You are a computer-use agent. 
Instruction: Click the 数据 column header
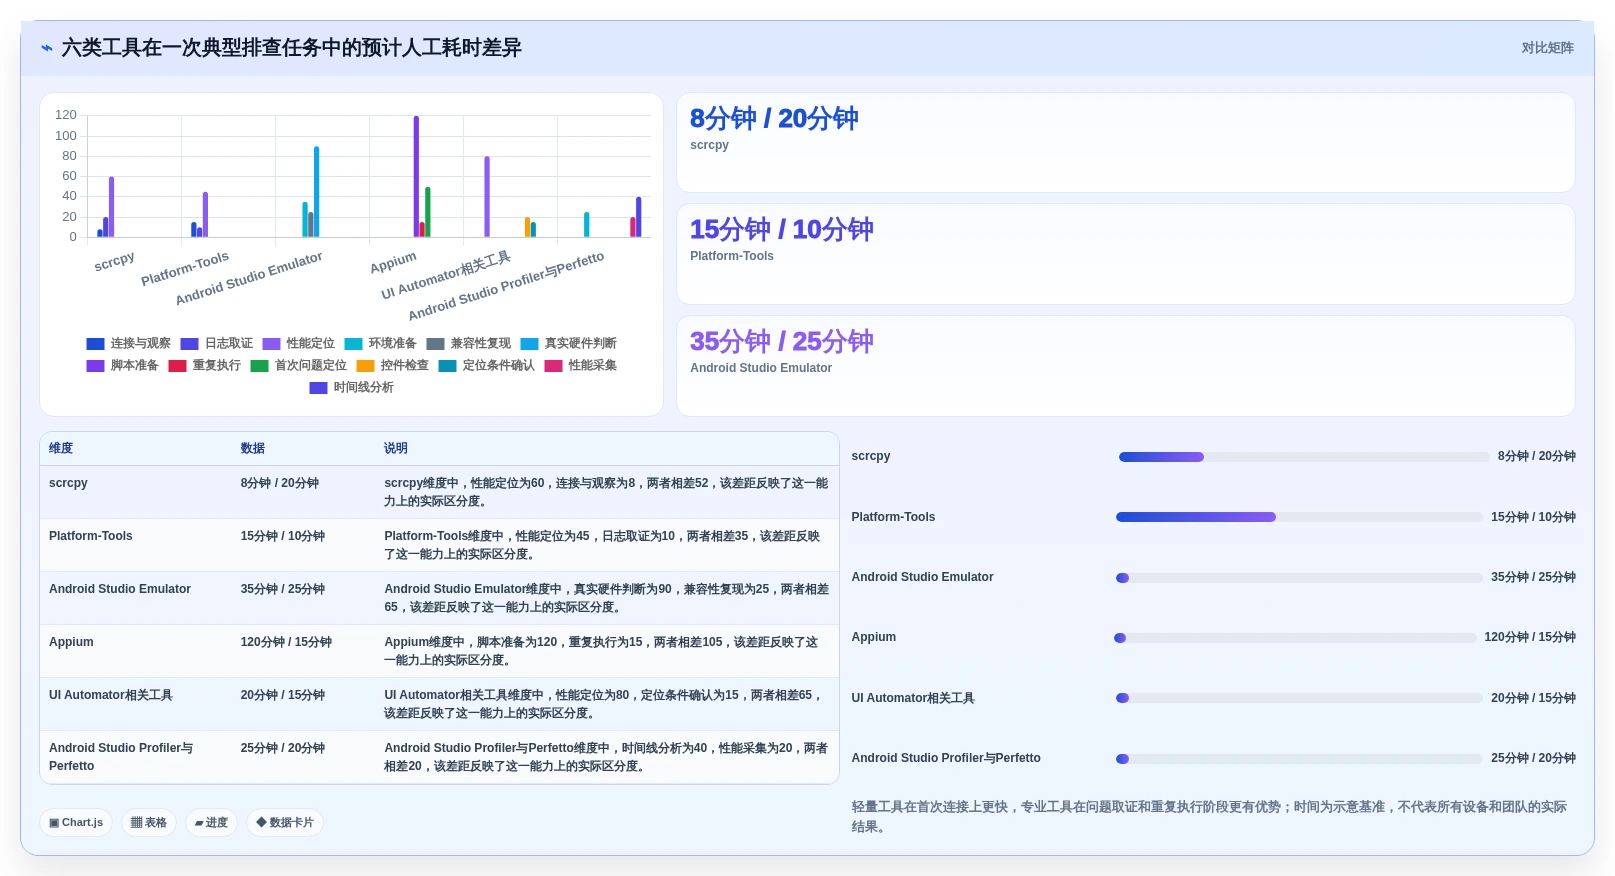252,448
